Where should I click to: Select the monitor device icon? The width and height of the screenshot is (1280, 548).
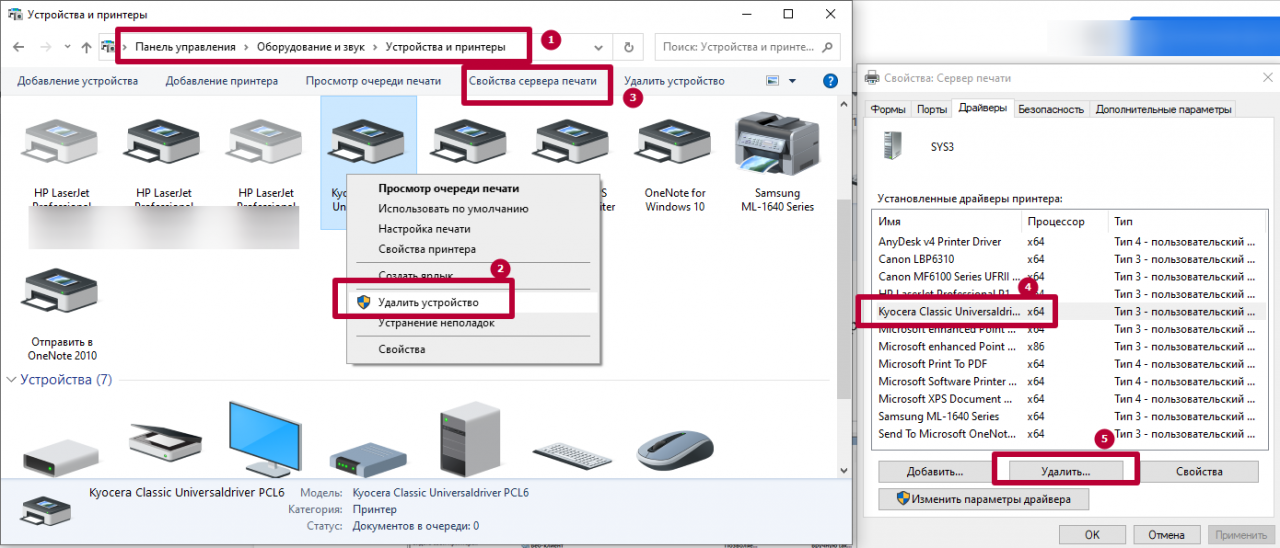point(264,440)
